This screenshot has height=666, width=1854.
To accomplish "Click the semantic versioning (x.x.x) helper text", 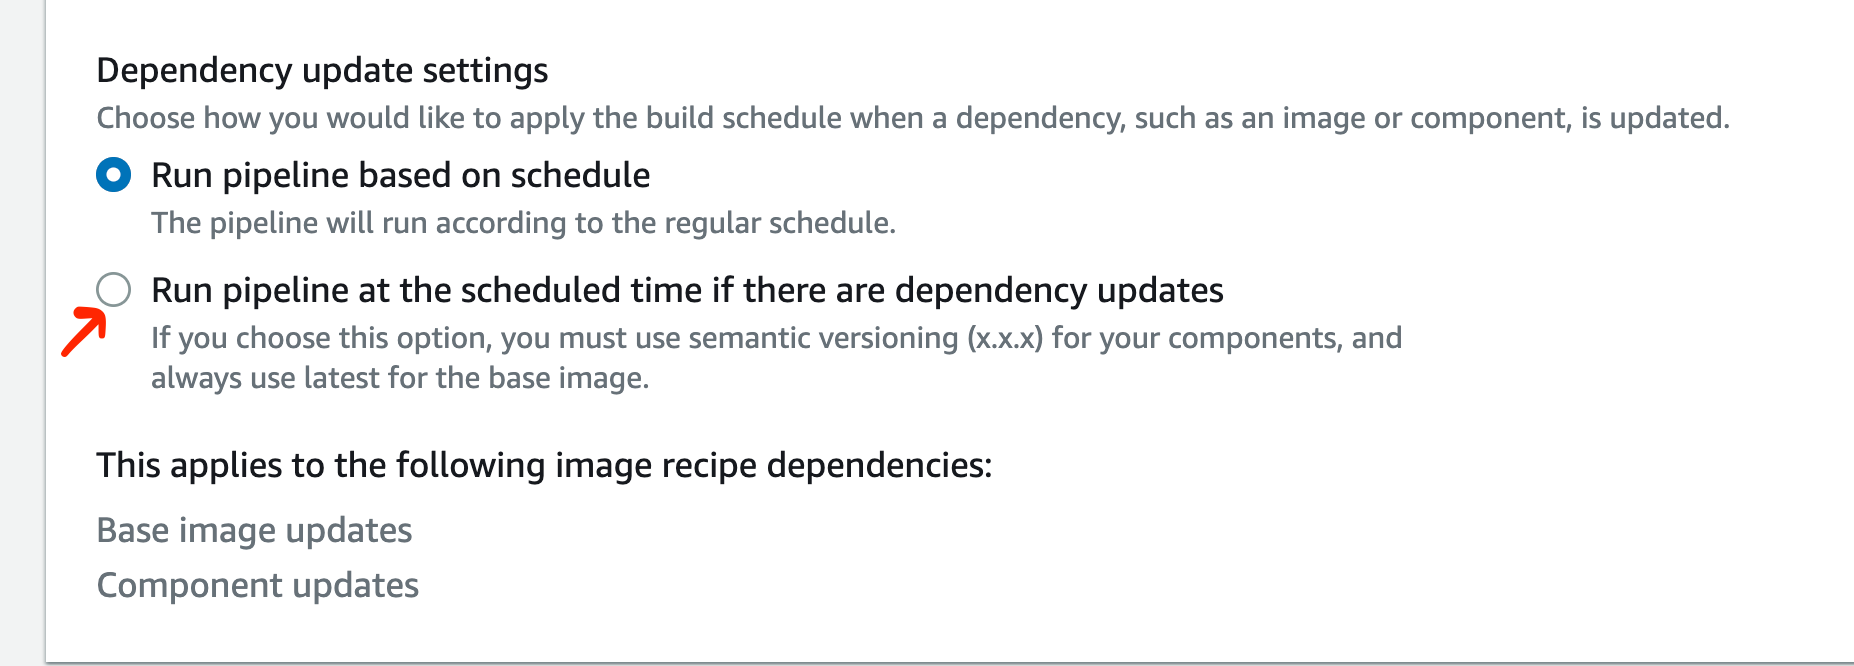I will (776, 338).
